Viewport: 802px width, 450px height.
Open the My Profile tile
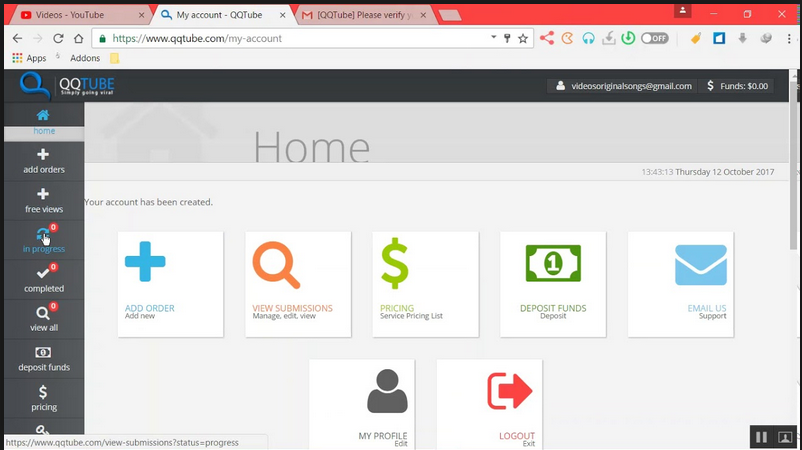(x=362, y=404)
